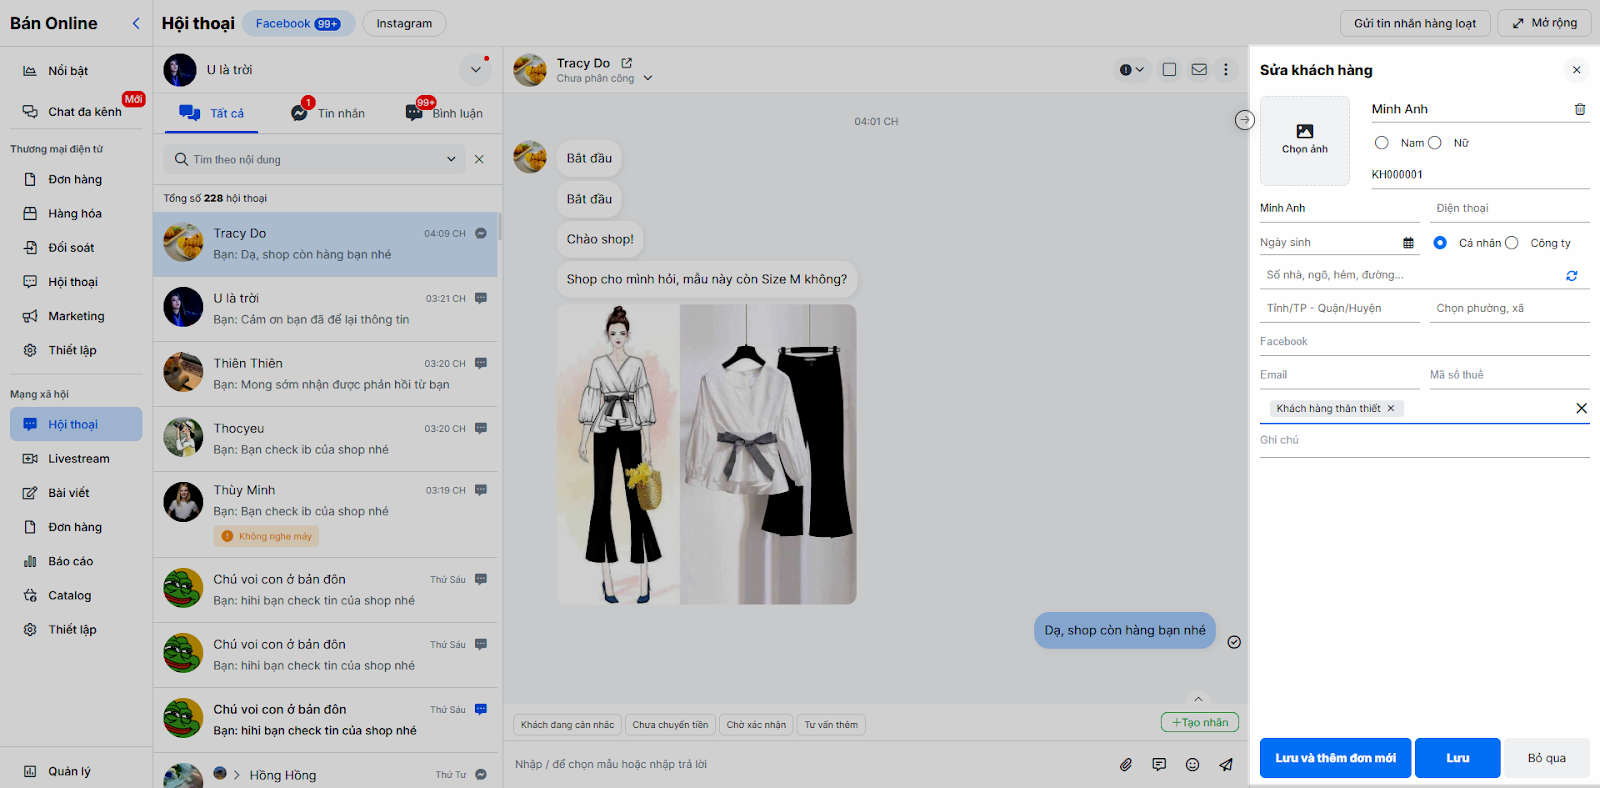The image size is (1600, 788).
Task: Click the square icon in chat header
Action: (1169, 70)
